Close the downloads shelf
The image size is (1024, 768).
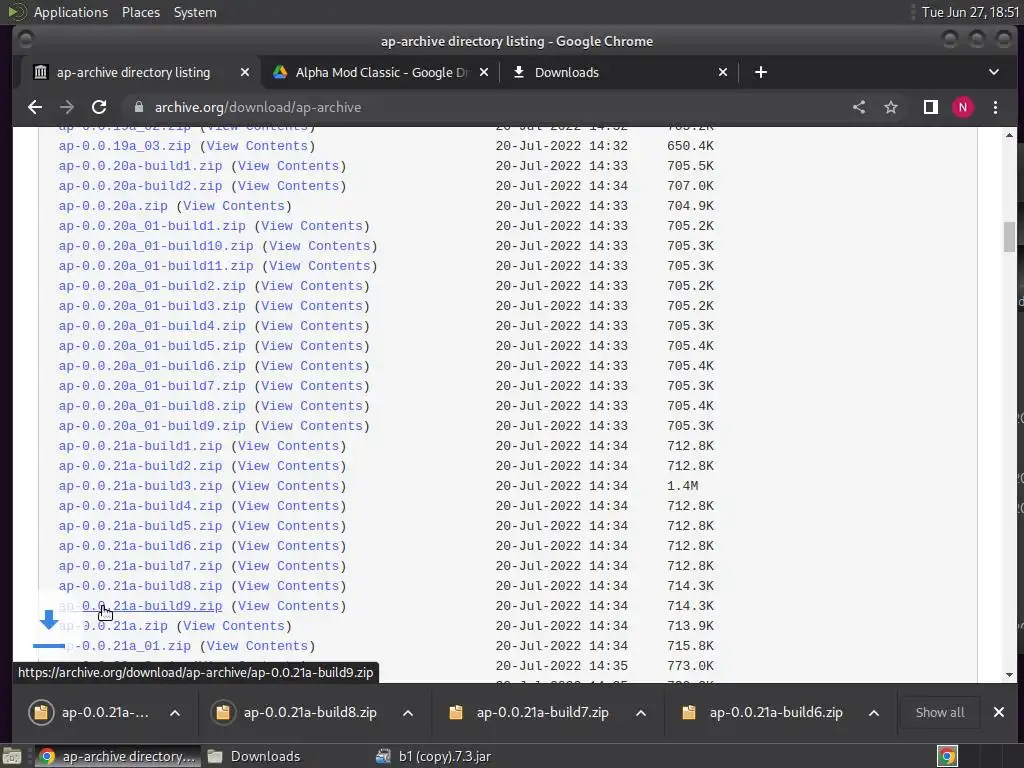tap(999, 712)
